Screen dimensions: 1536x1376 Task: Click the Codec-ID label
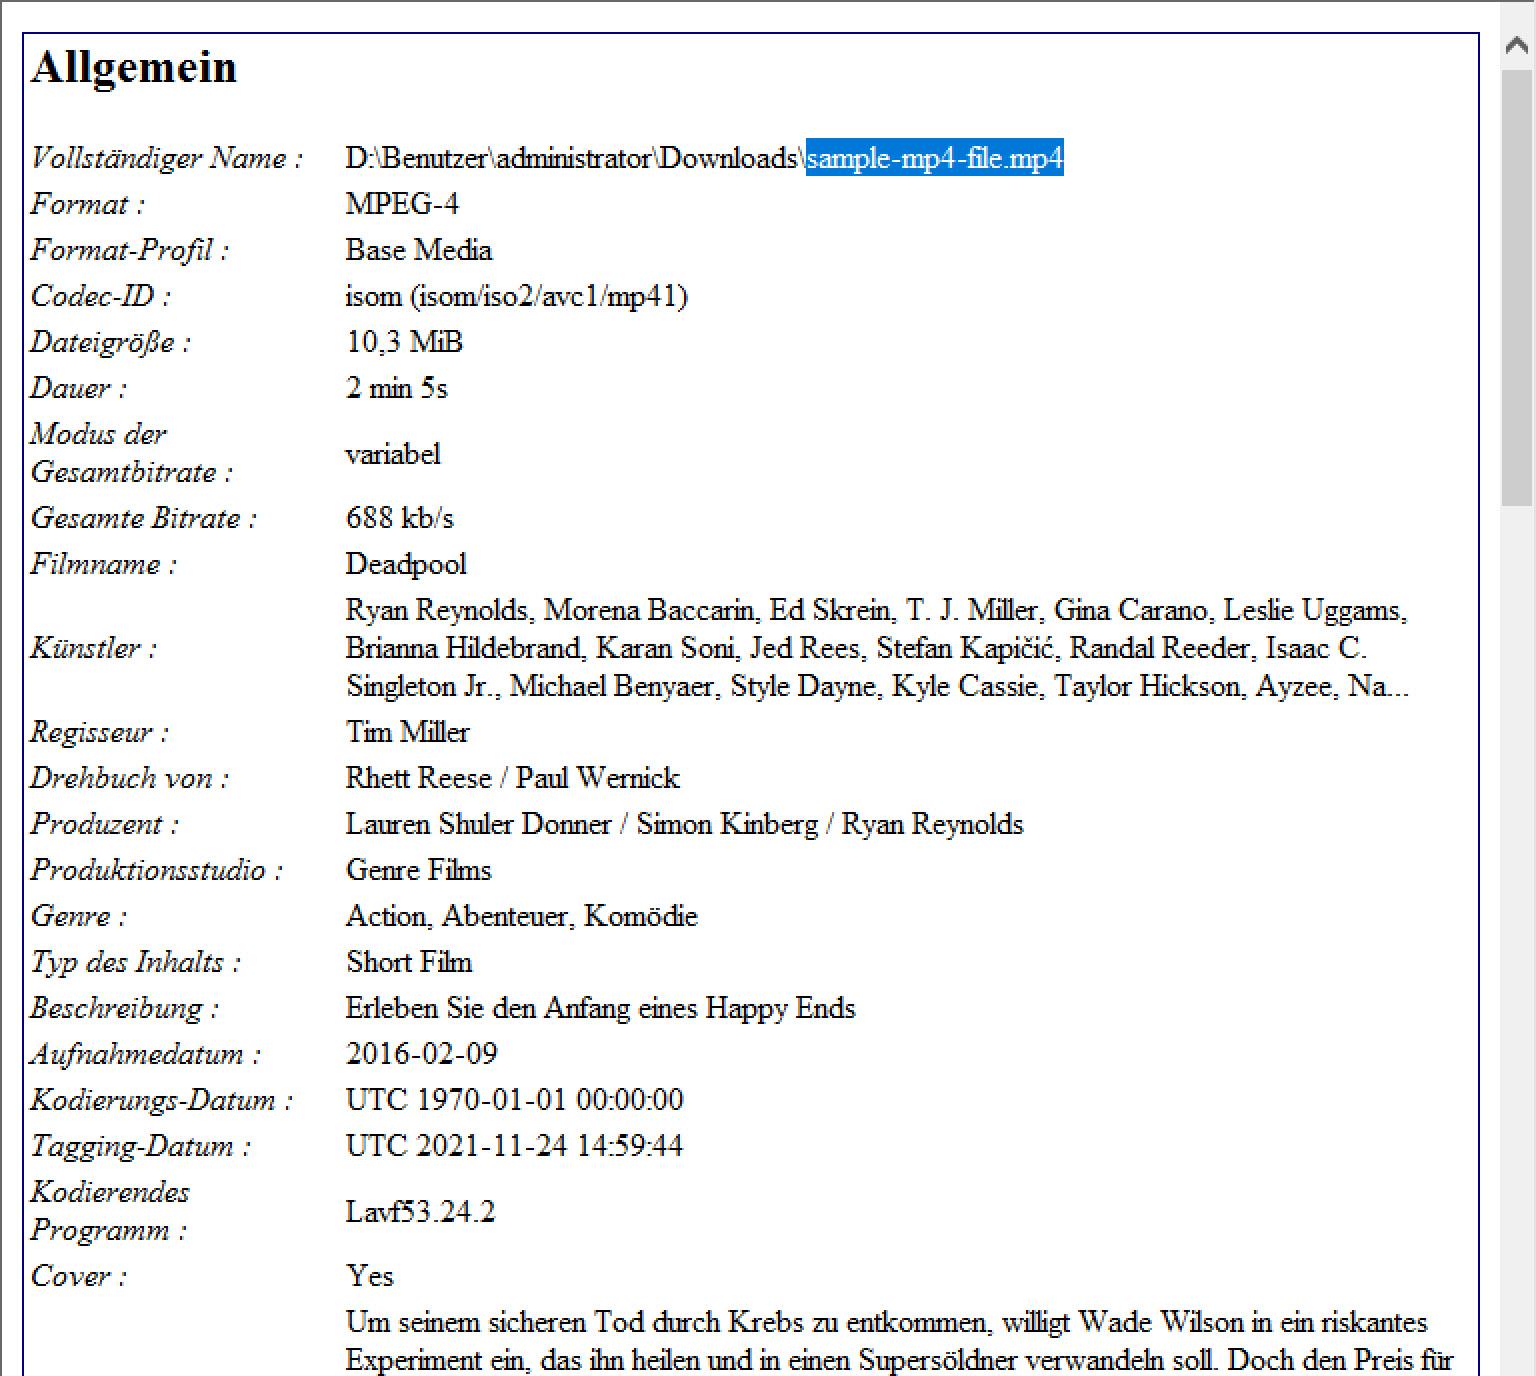tap(101, 296)
